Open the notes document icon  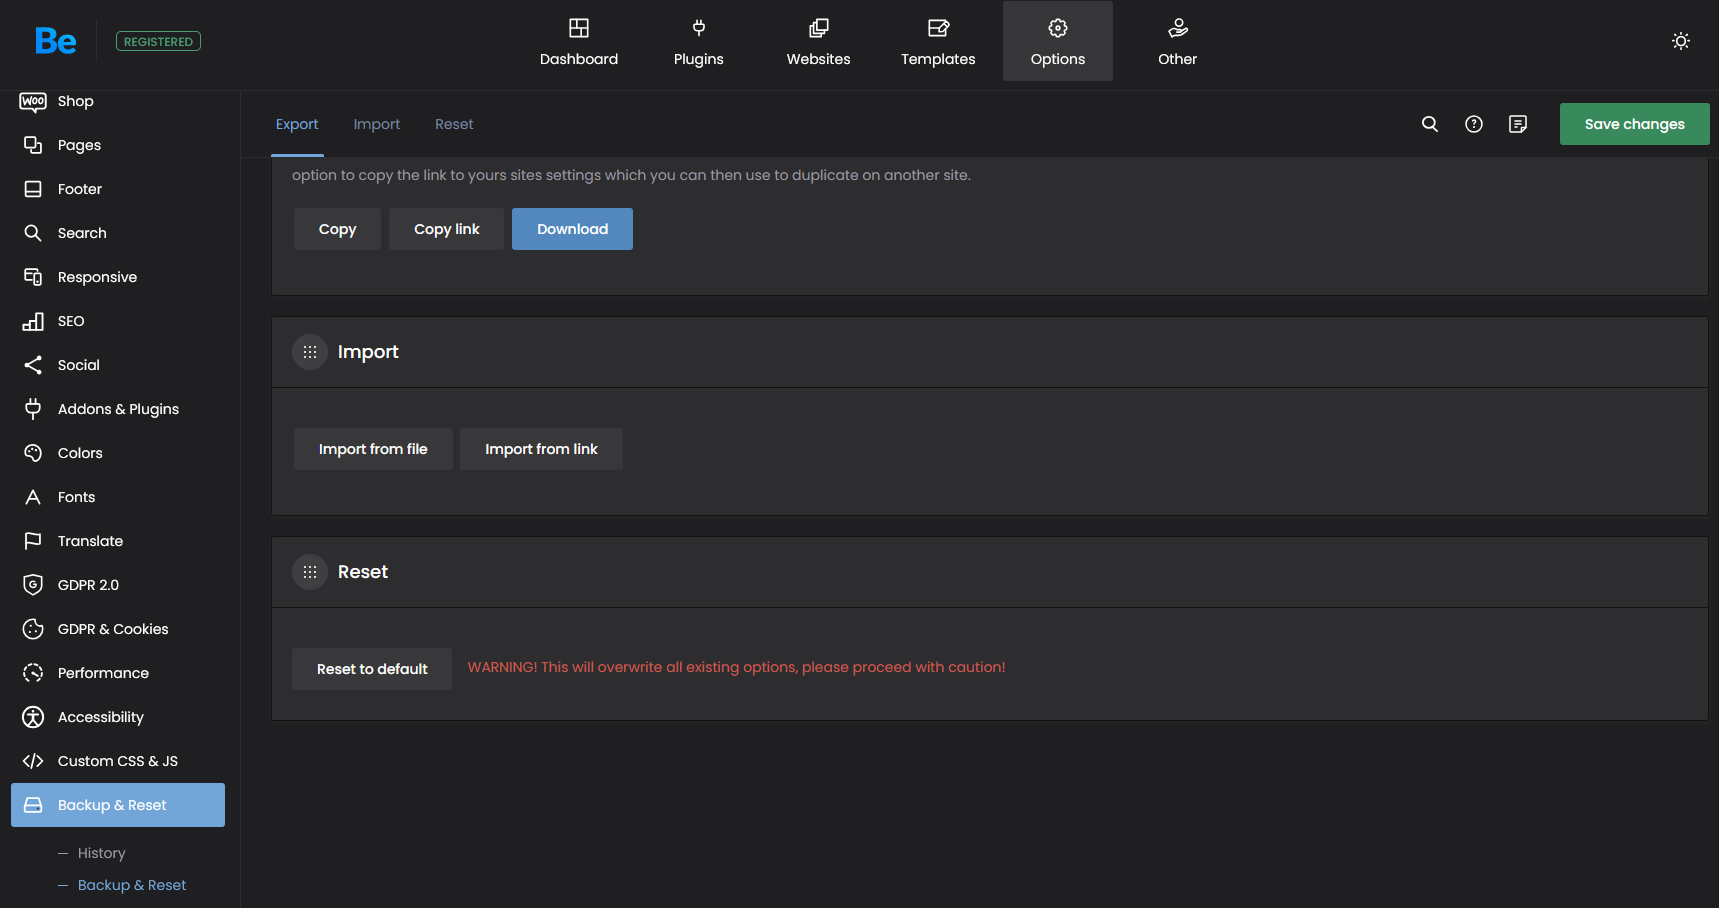(x=1518, y=124)
